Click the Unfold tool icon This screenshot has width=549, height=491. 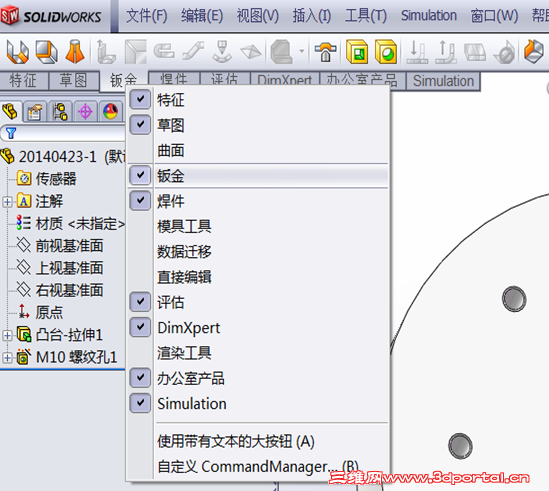(417, 52)
